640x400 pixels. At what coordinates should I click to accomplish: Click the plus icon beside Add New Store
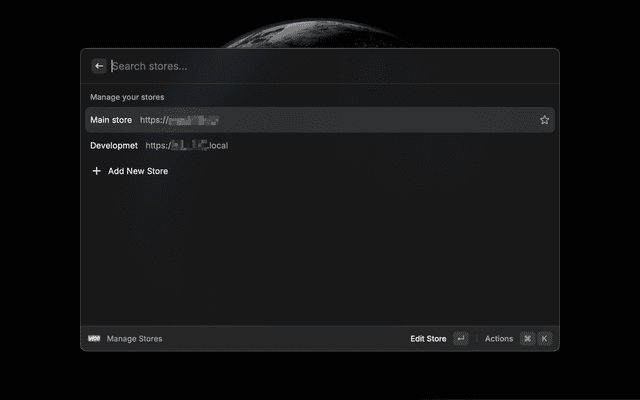[x=97, y=171]
